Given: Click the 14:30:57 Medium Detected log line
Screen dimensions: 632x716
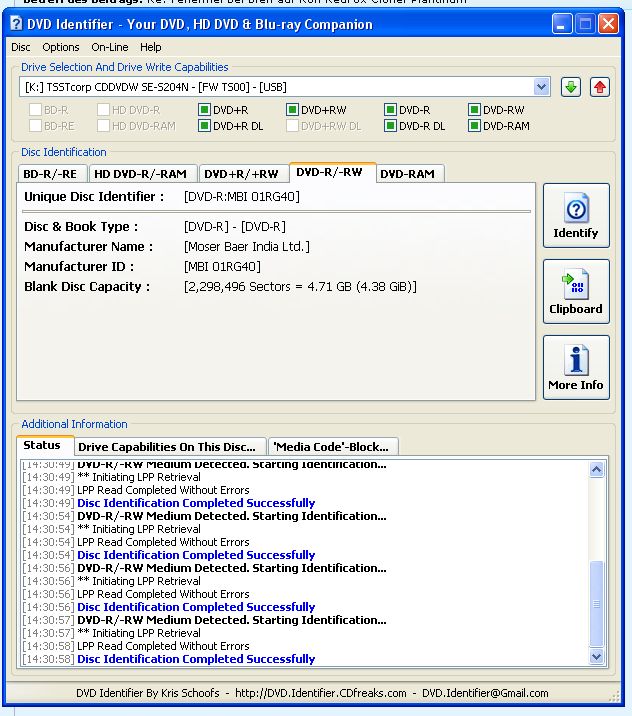Looking at the screenshot, I should (x=204, y=620).
